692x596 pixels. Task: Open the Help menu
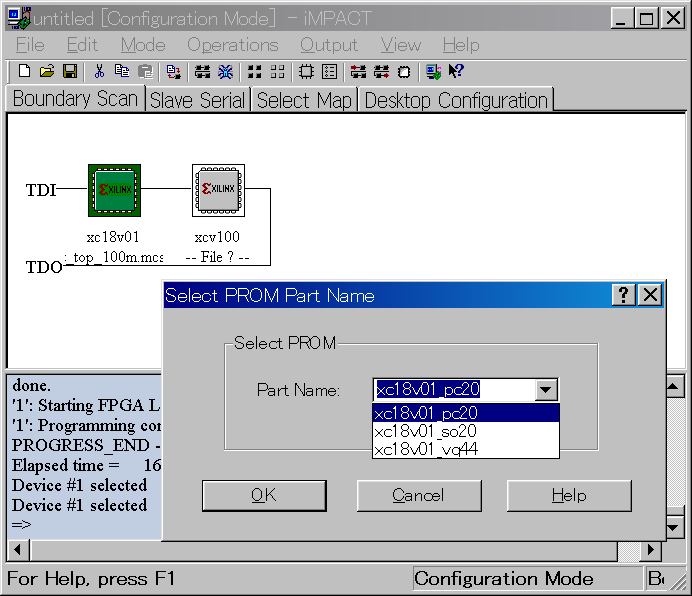click(x=461, y=45)
